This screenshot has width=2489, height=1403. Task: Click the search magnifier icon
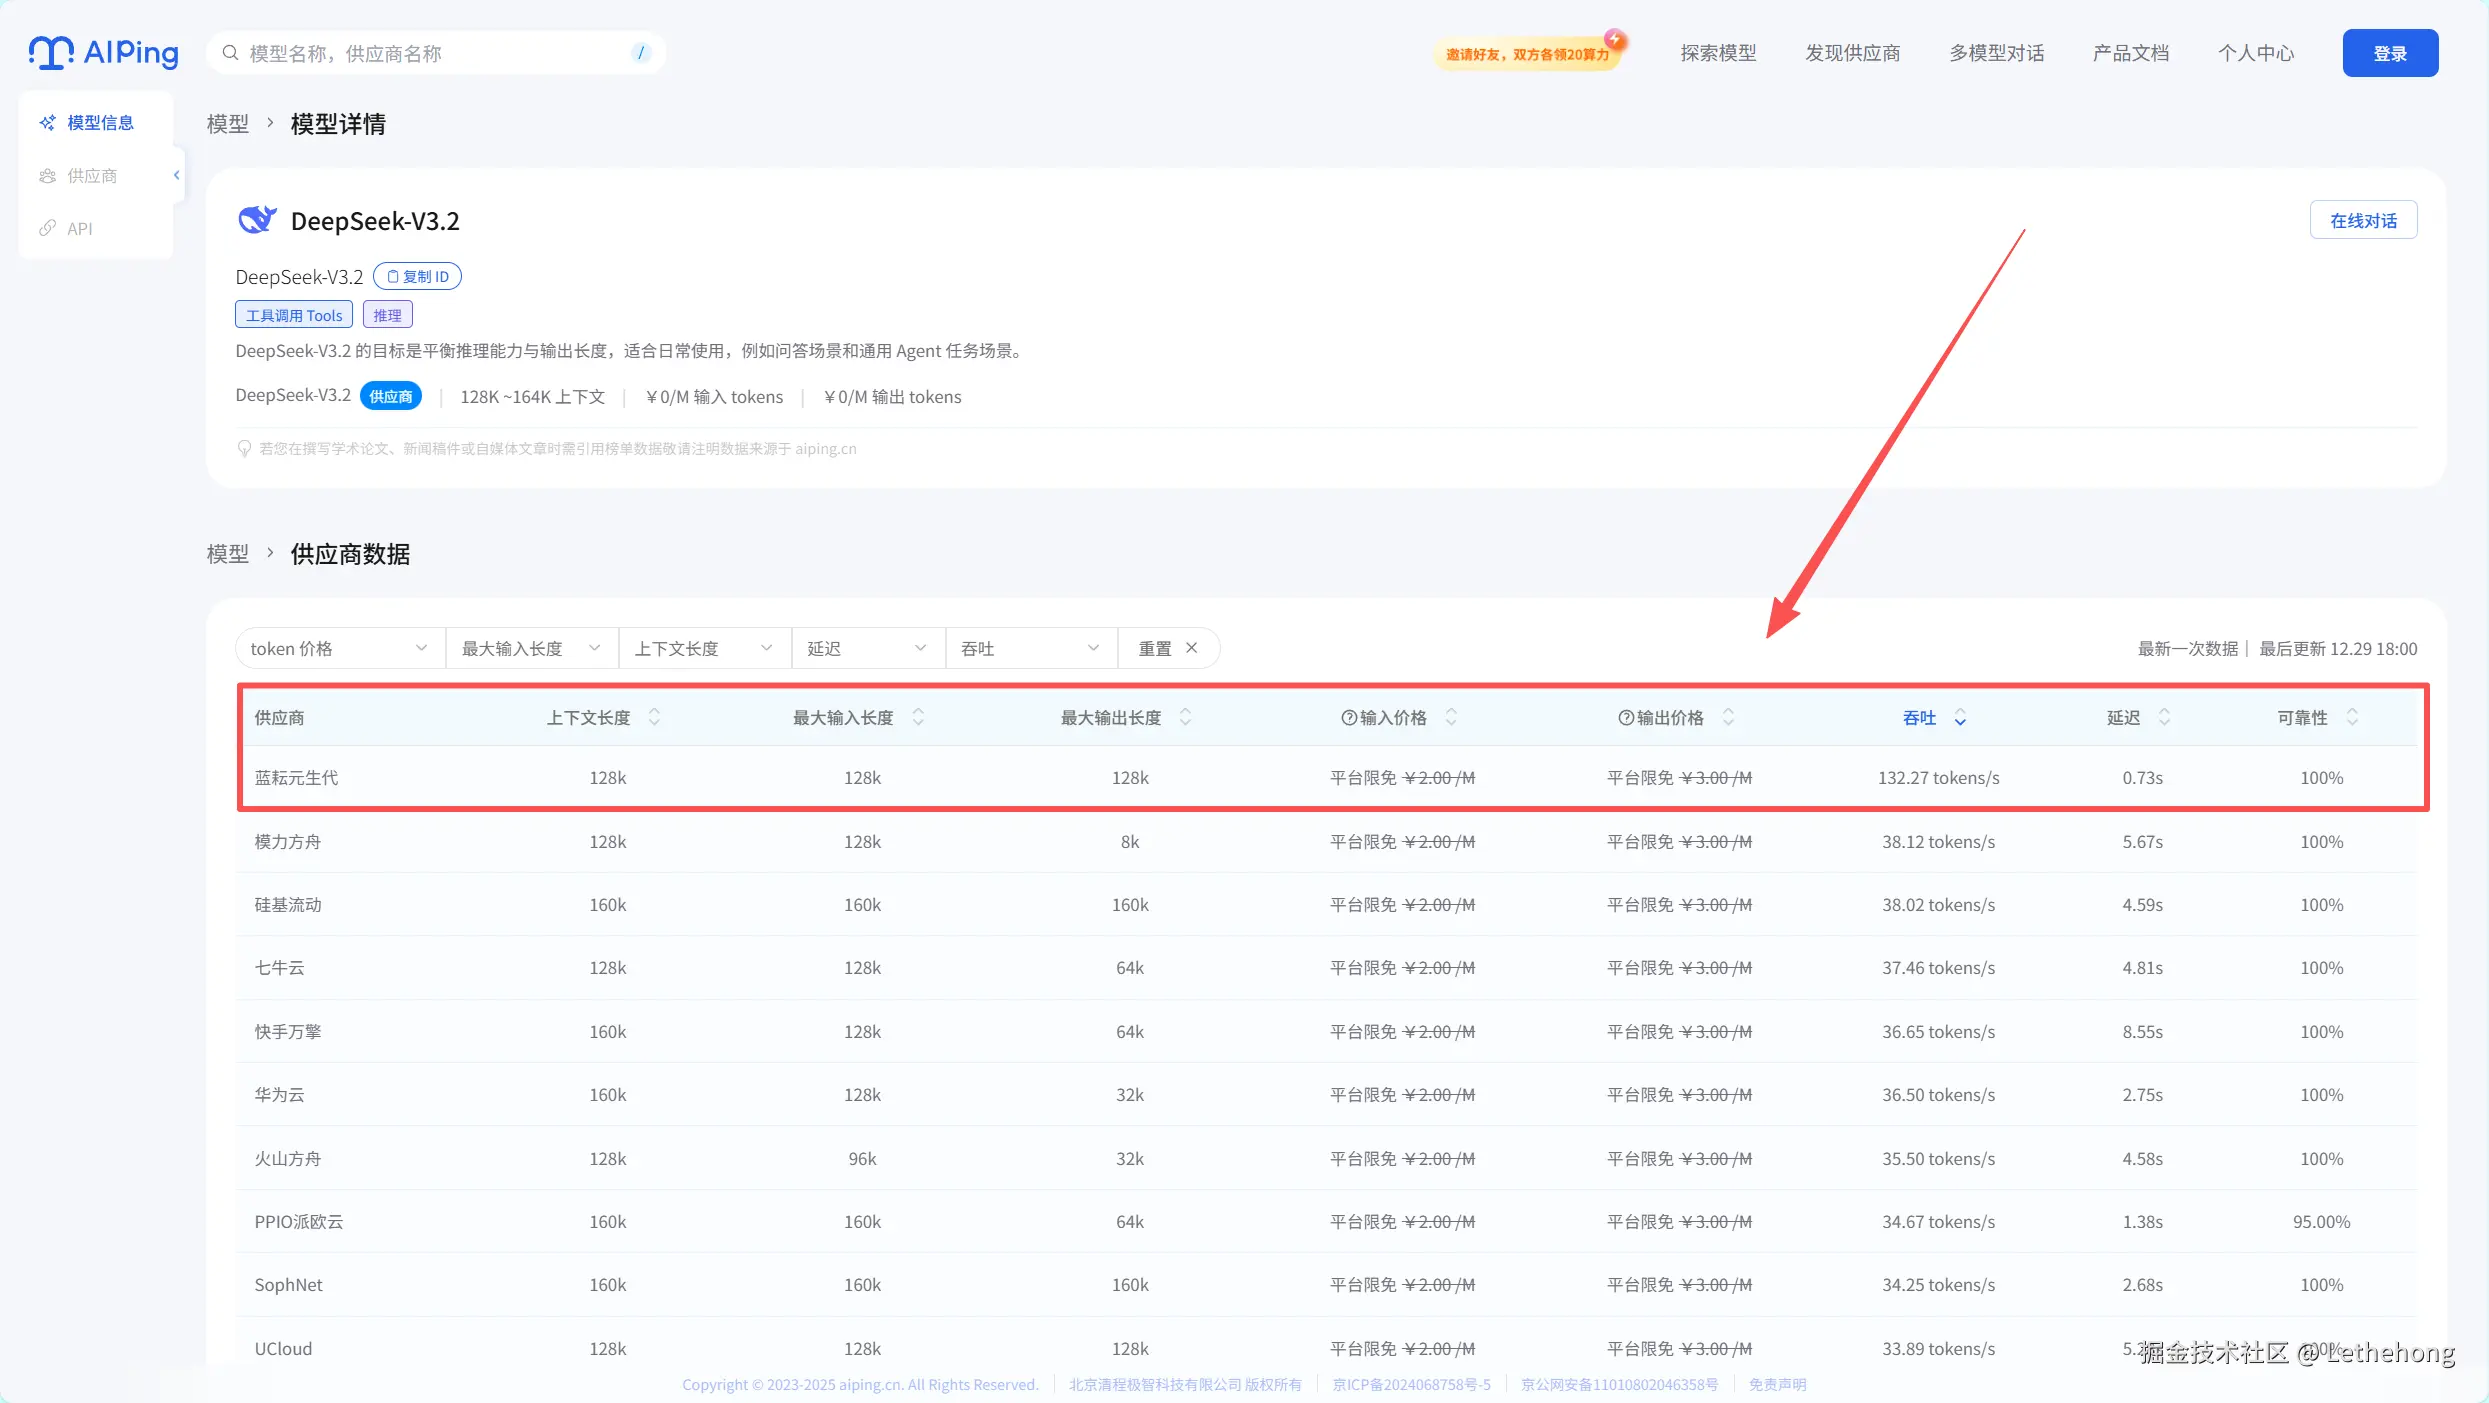click(230, 53)
